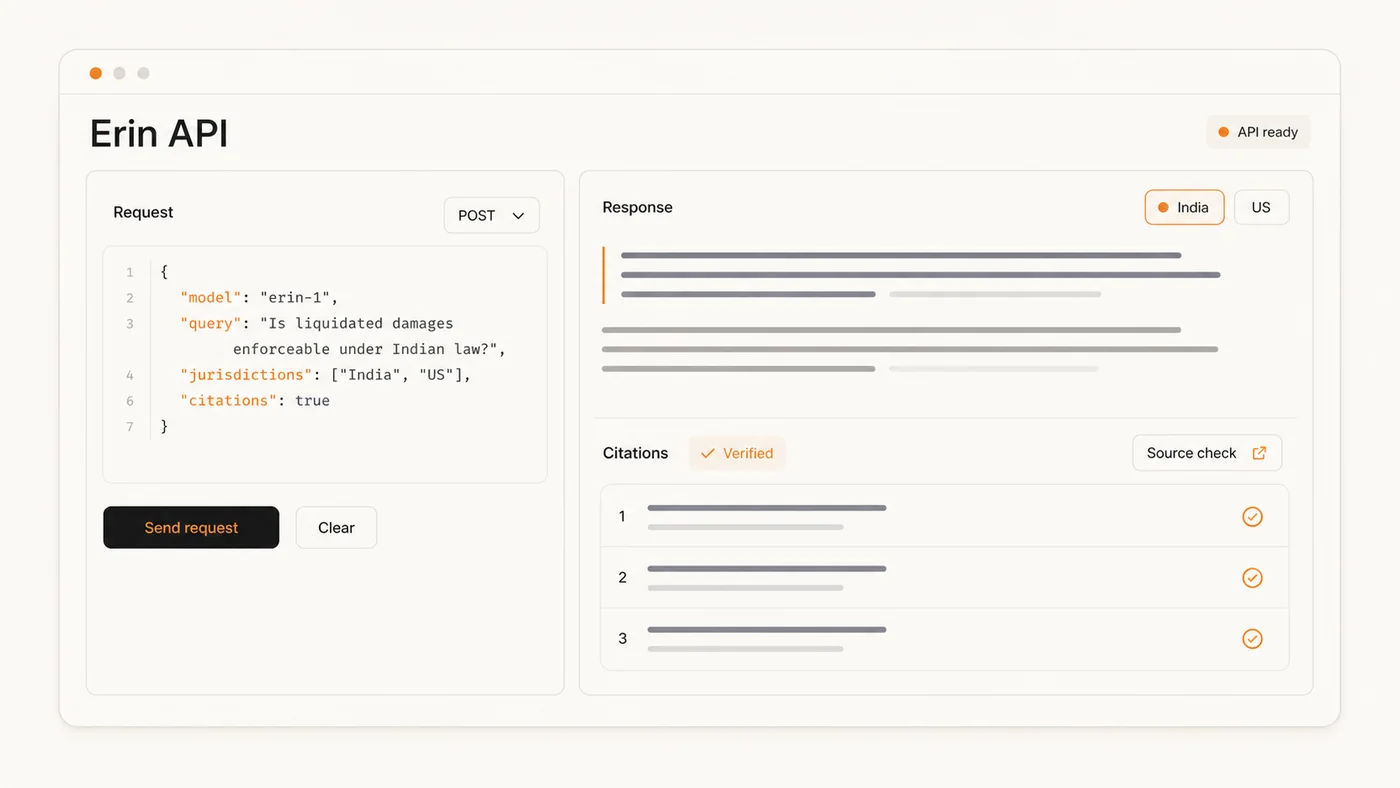Click the Erin API title
This screenshot has height=788, width=1400.
click(x=159, y=133)
